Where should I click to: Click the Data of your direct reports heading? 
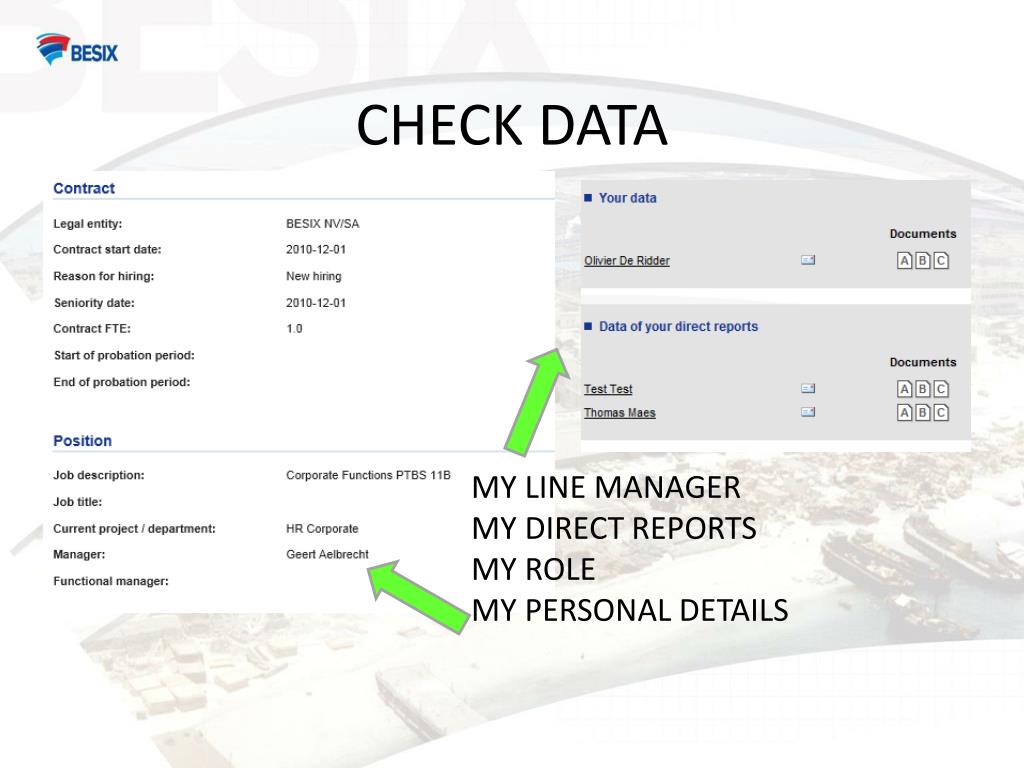point(679,327)
